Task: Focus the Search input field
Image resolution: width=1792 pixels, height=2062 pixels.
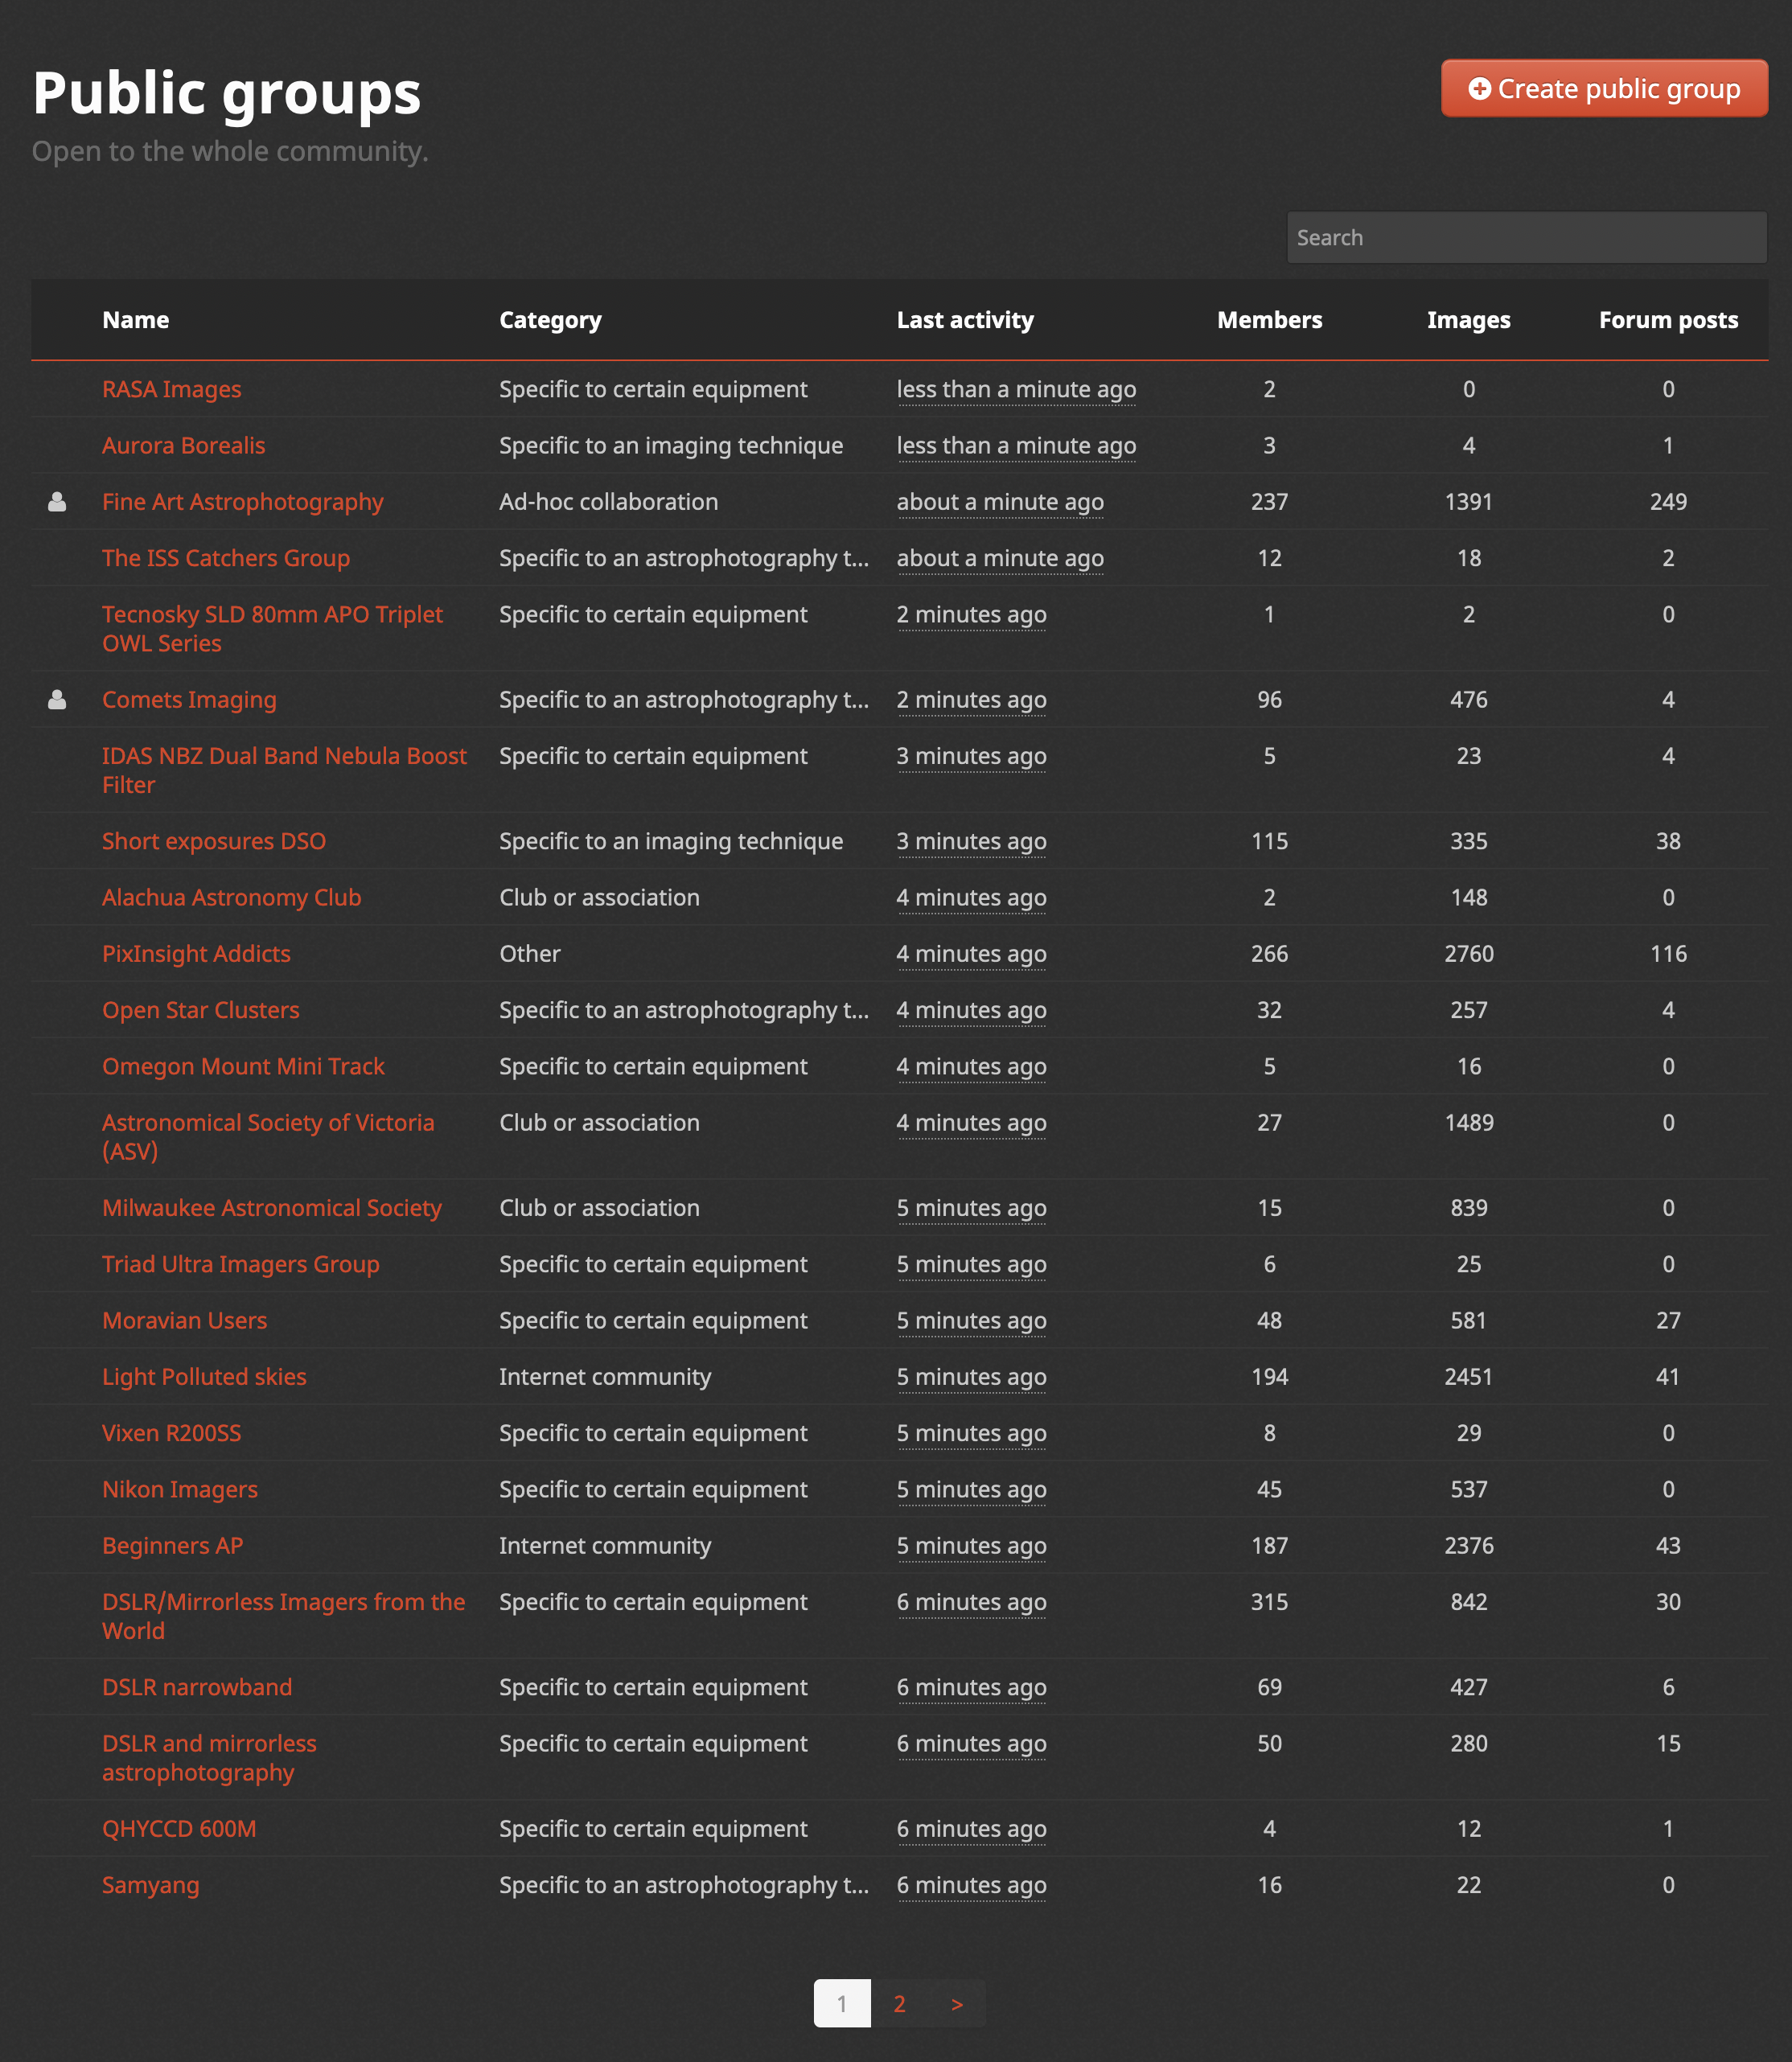Action: pyautogui.click(x=1526, y=238)
